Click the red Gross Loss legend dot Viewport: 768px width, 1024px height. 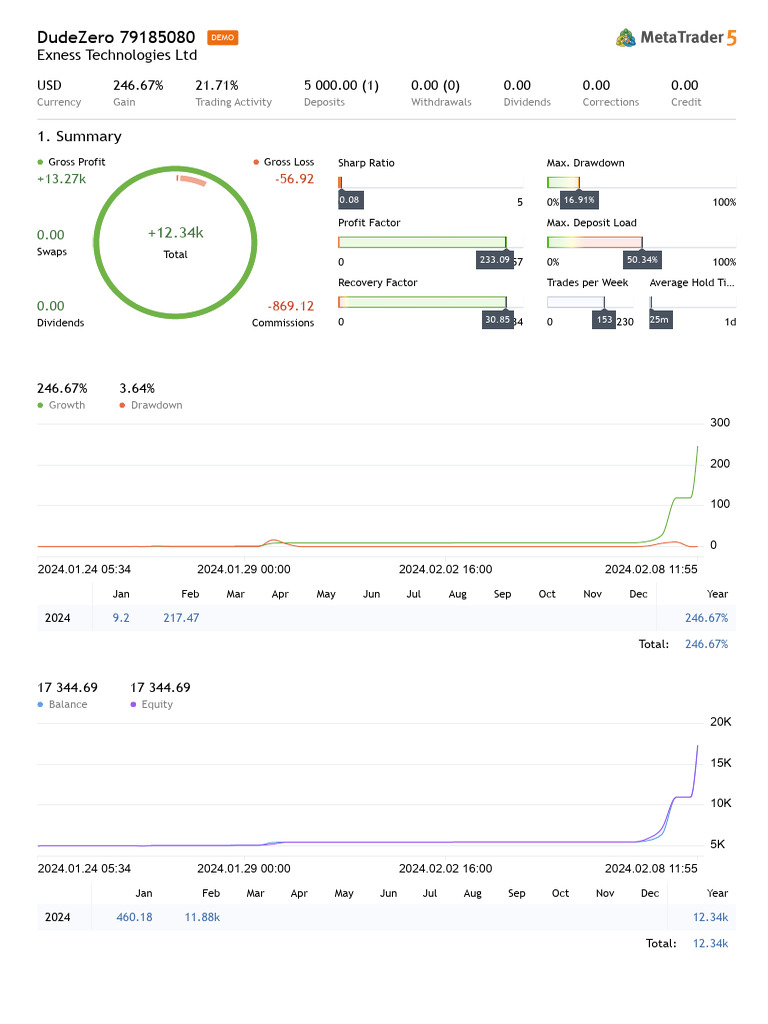(x=256, y=162)
